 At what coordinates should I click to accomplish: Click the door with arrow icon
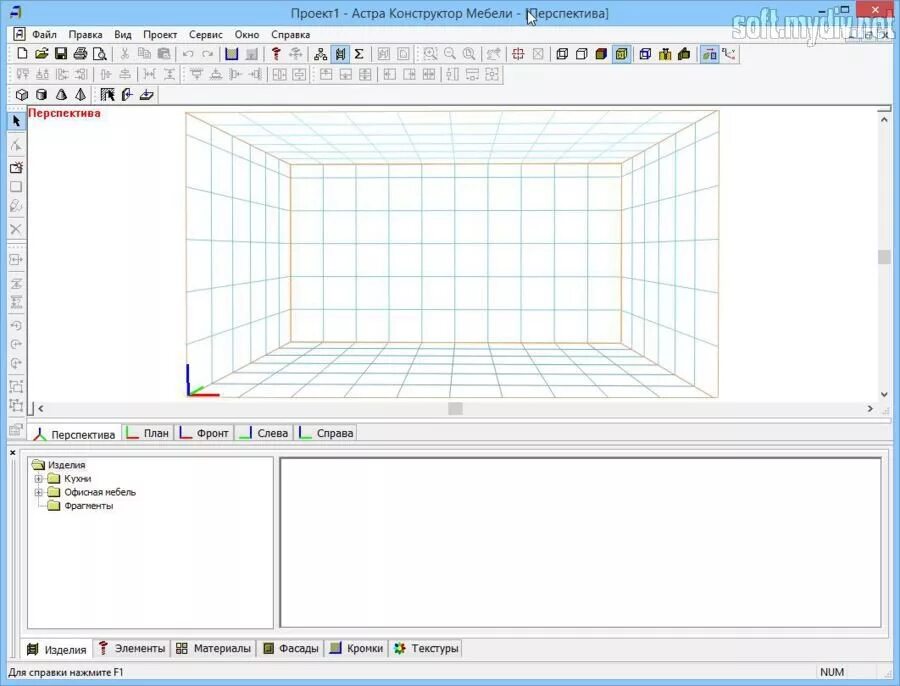(127, 95)
